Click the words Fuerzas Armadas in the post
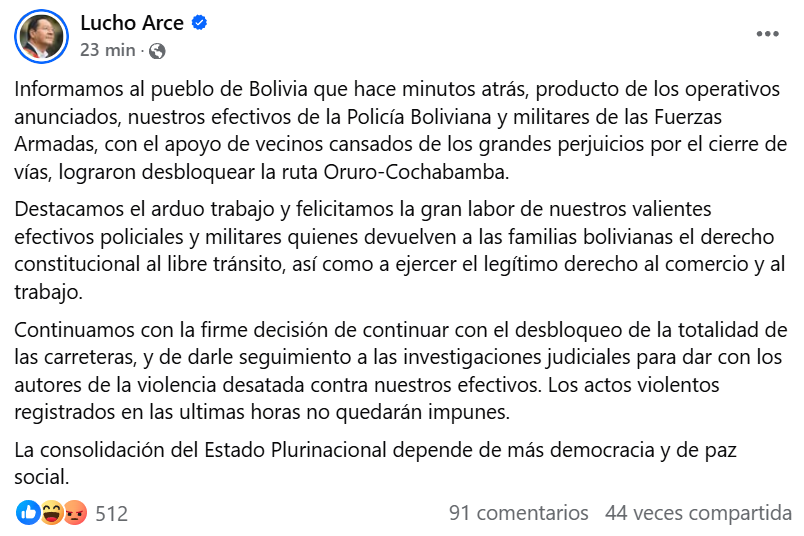 pos(689,117)
